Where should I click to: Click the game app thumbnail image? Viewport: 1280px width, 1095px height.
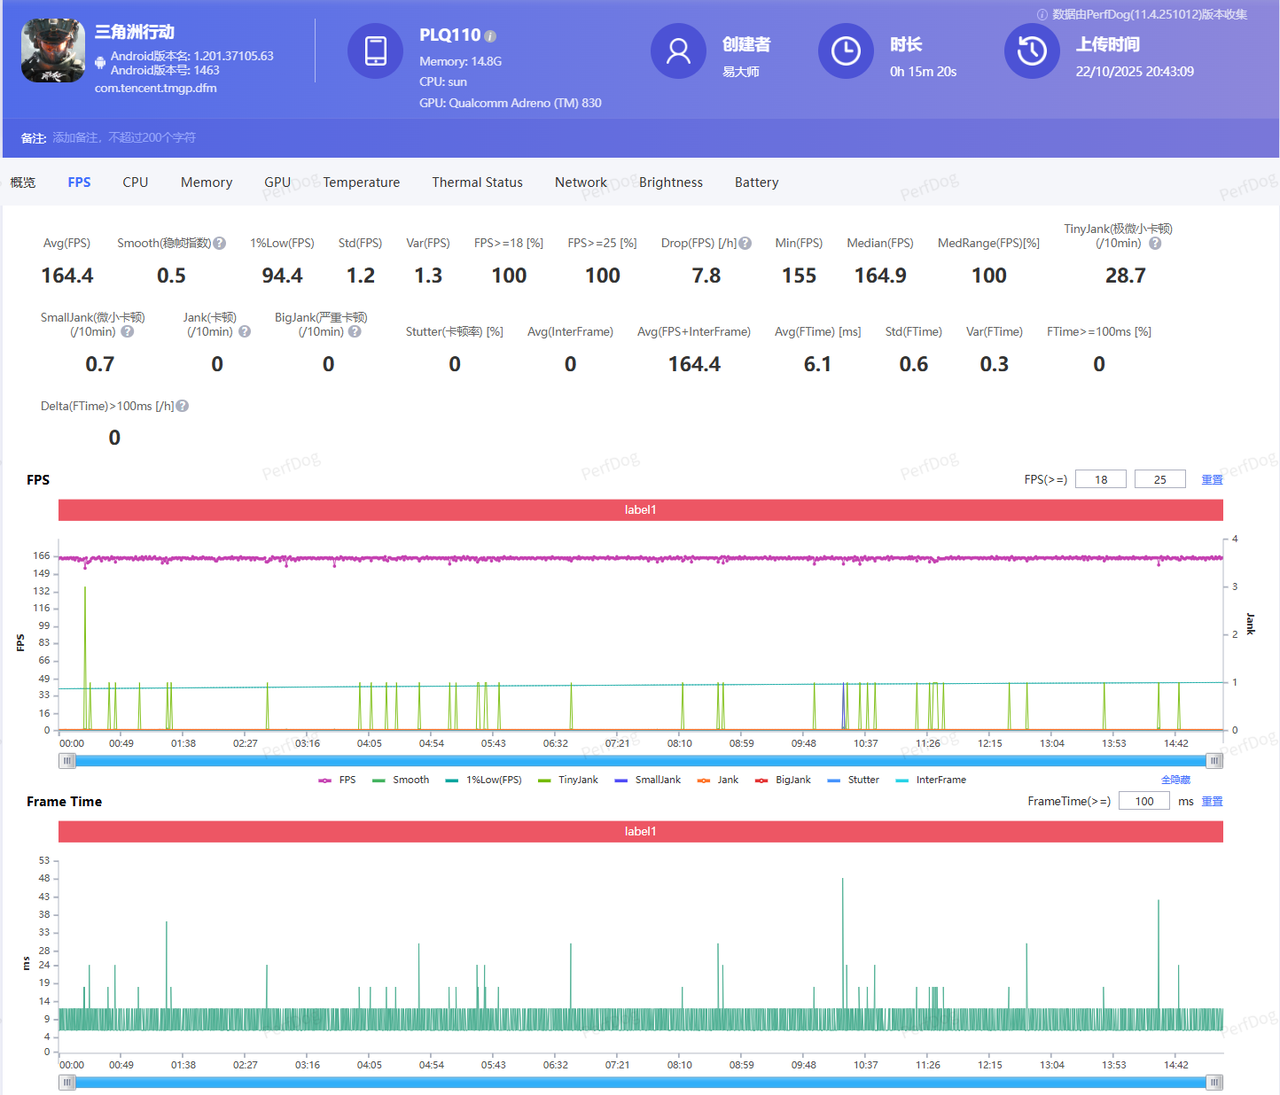[53, 51]
